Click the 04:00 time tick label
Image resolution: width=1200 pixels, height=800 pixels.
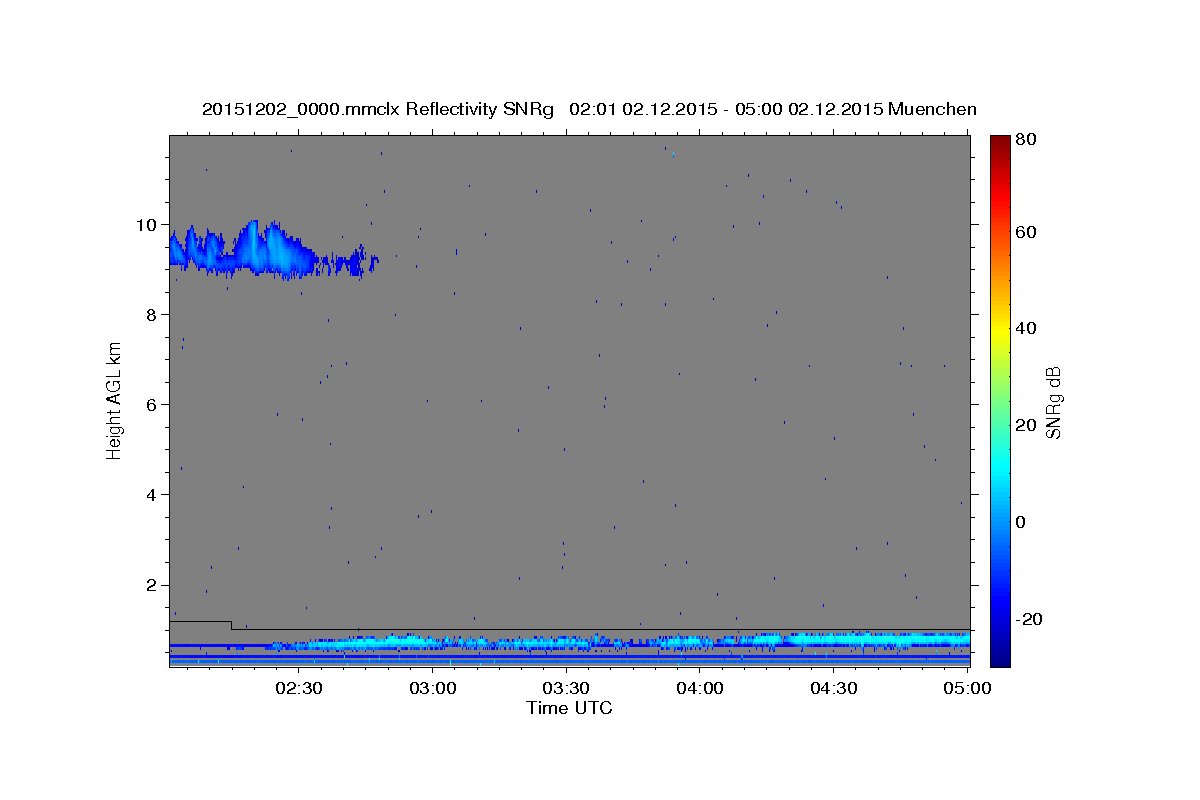(x=700, y=688)
